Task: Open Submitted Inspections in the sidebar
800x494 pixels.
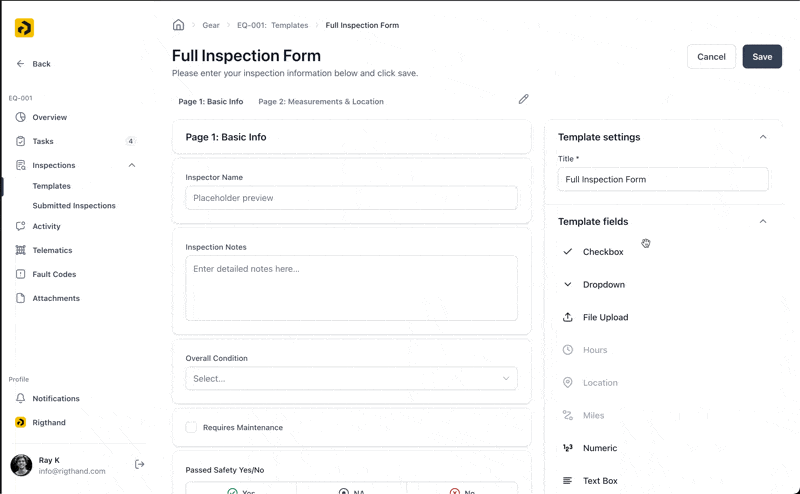Action: pyautogui.click(x=74, y=205)
